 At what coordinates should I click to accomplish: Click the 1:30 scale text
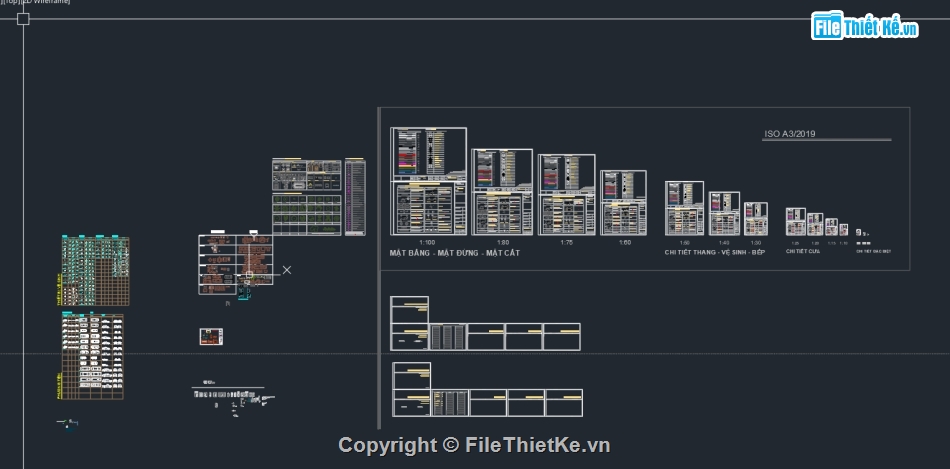[x=756, y=242]
